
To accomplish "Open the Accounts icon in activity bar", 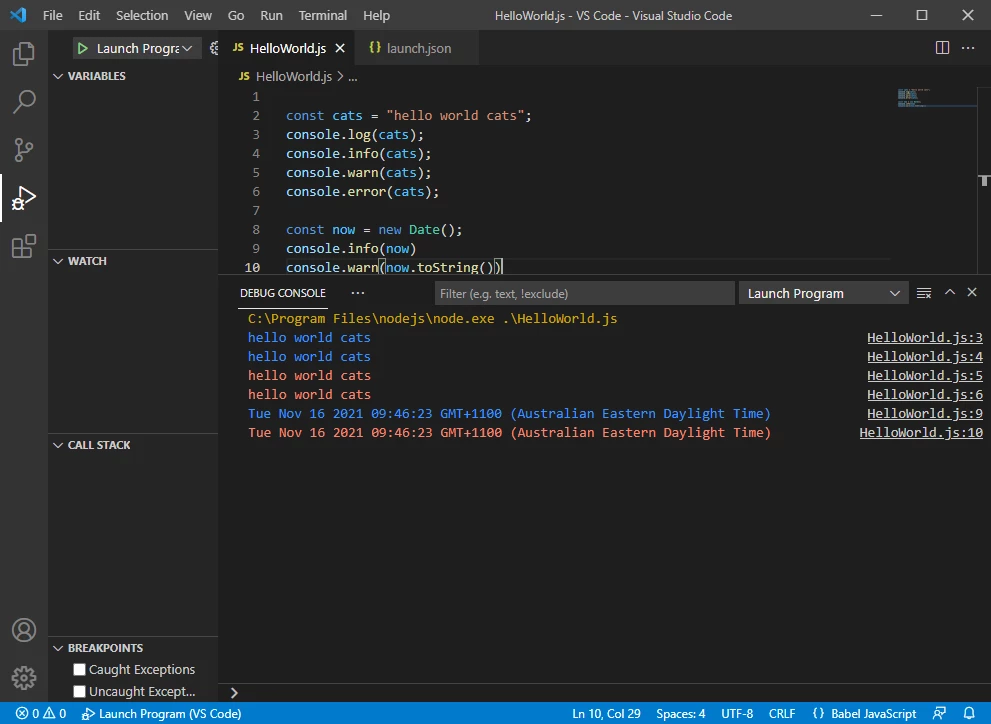I will [x=23, y=630].
